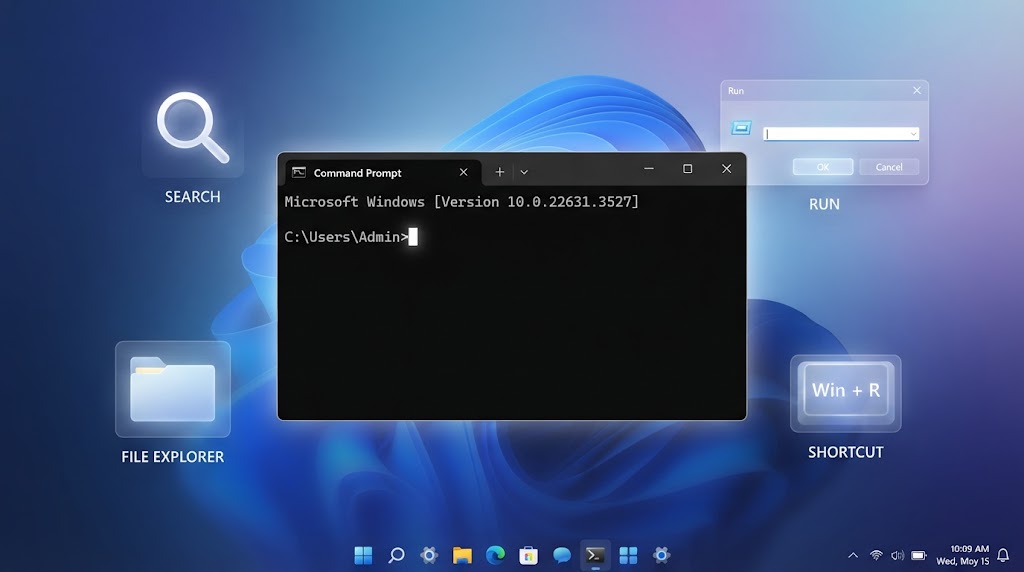Expand the Run dialog history dropdown arrow
The width and height of the screenshot is (1024, 572).
tap(914, 134)
